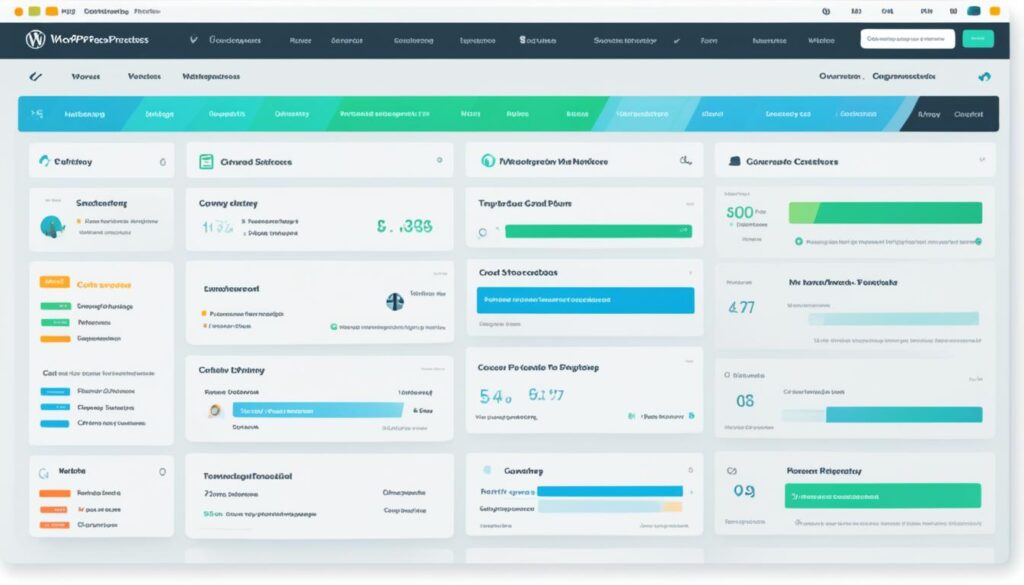
Task: Click the WordPress logo in header
Action: (35, 40)
